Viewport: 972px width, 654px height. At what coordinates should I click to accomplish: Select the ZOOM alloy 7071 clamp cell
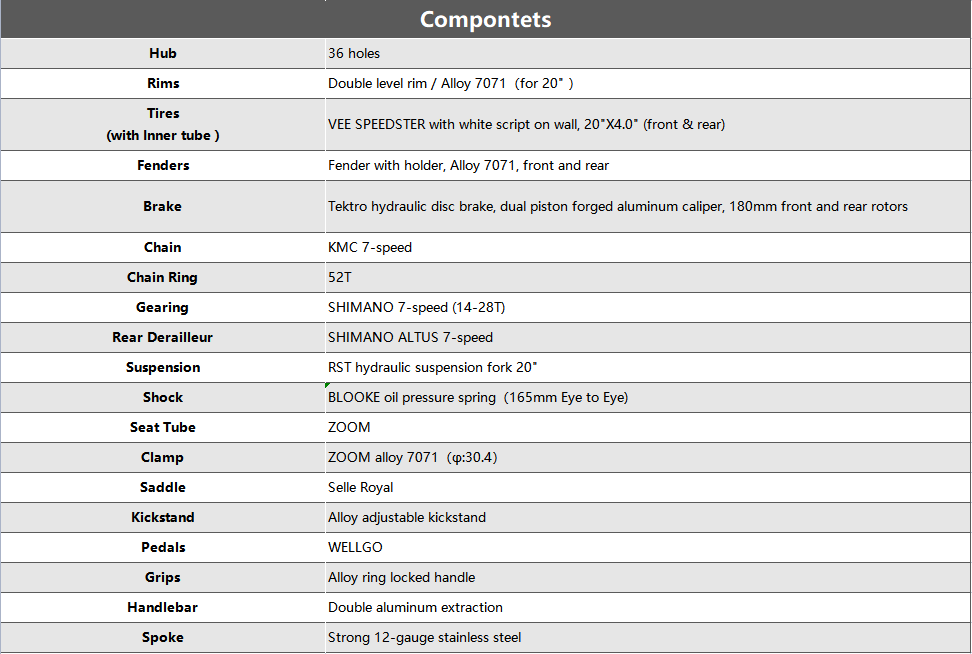click(x=412, y=457)
